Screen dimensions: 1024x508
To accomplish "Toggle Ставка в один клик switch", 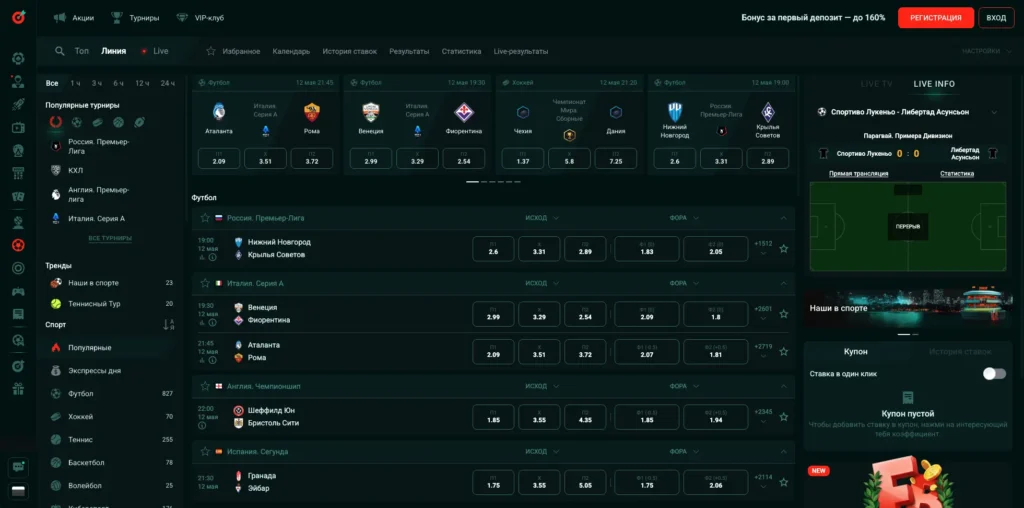I will [993, 373].
